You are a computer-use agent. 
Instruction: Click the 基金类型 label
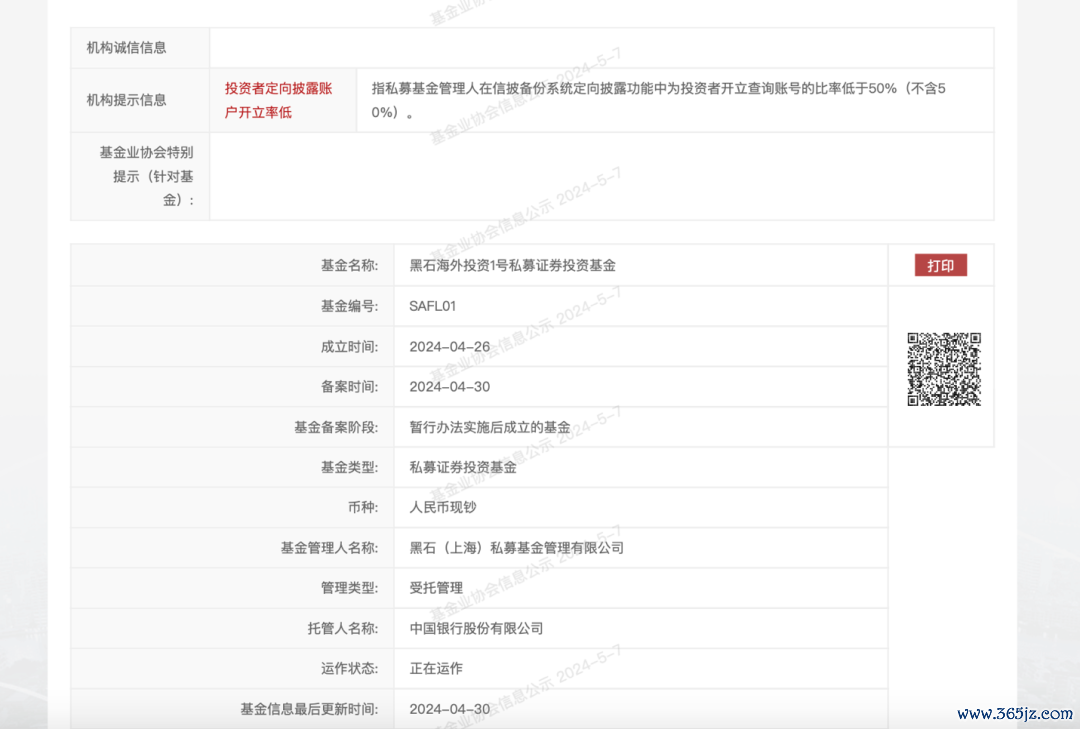(349, 467)
